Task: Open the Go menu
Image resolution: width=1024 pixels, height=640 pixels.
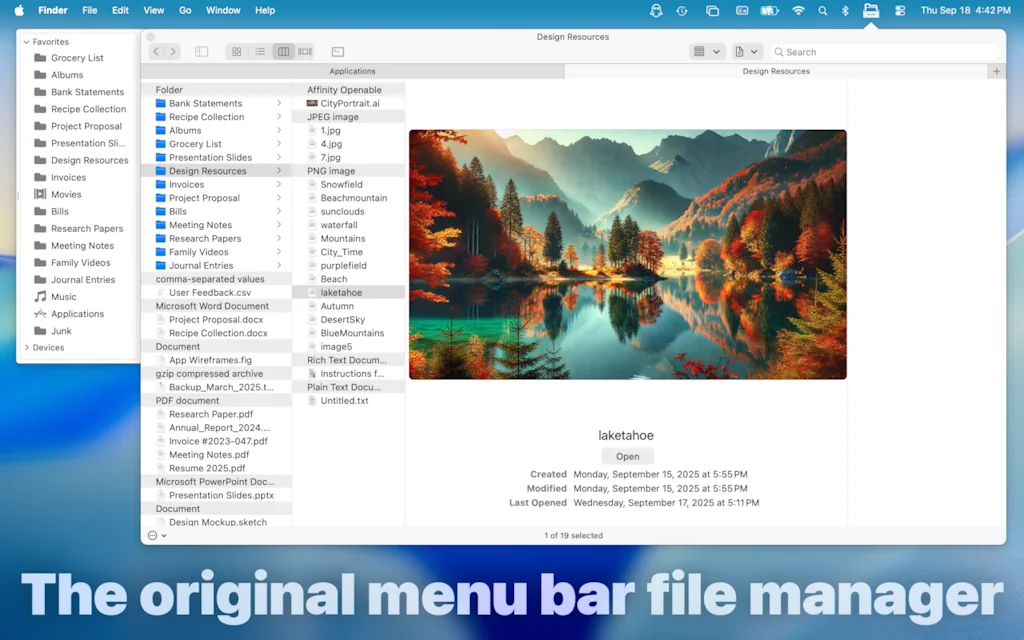Action: pyautogui.click(x=186, y=10)
